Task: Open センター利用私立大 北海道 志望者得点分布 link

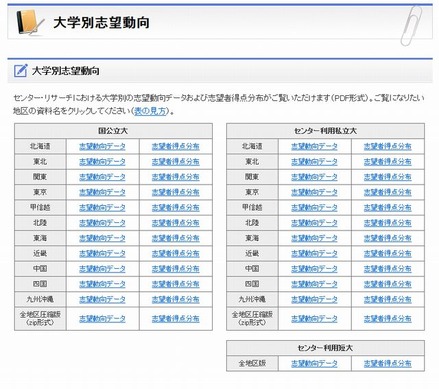Action: (x=387, y=146)
